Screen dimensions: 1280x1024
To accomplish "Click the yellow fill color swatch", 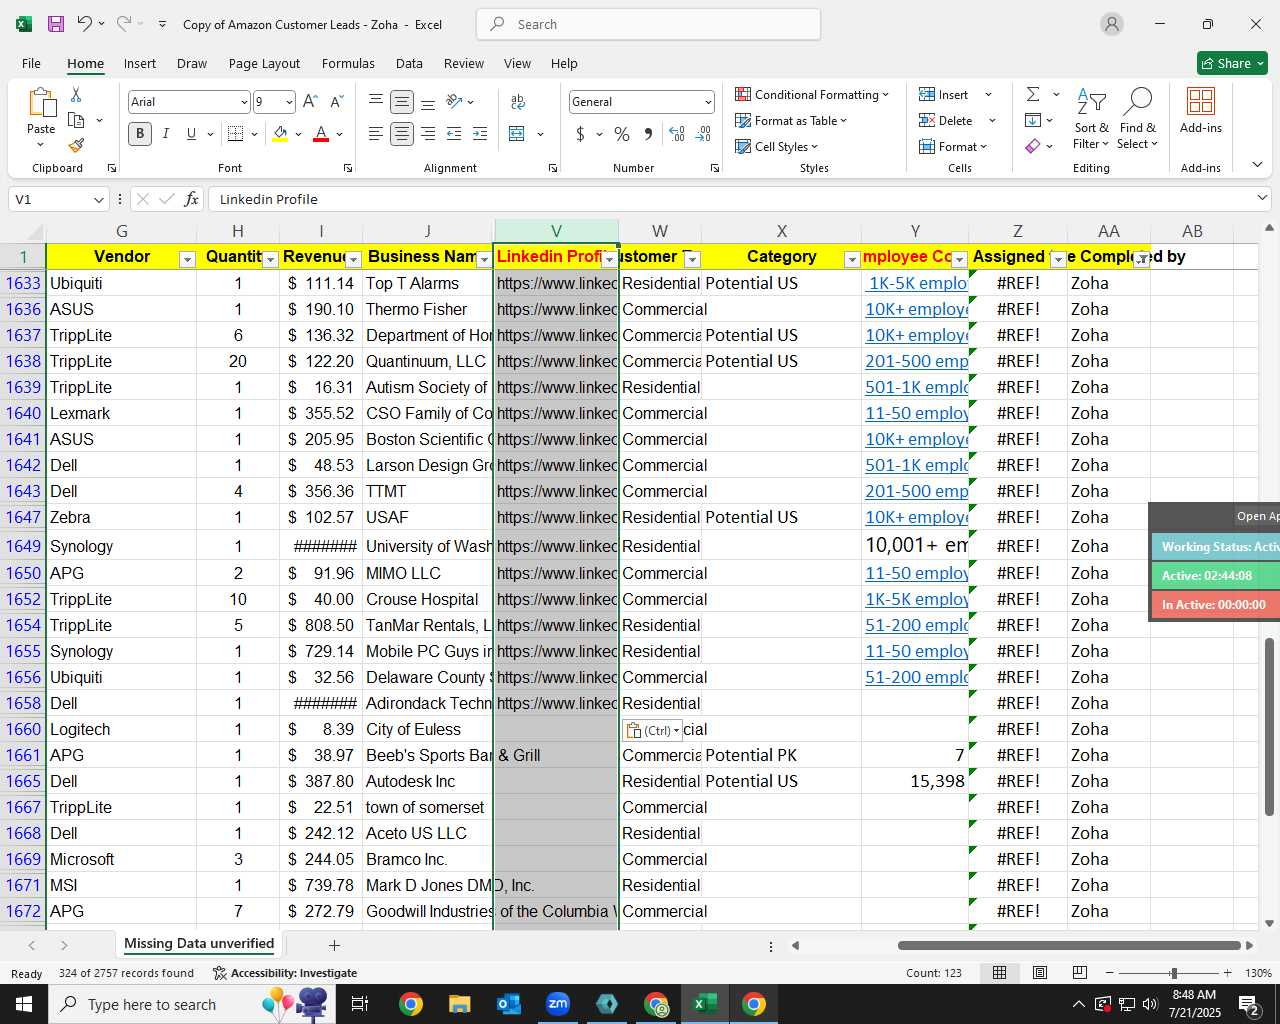I will coord(280,134).
